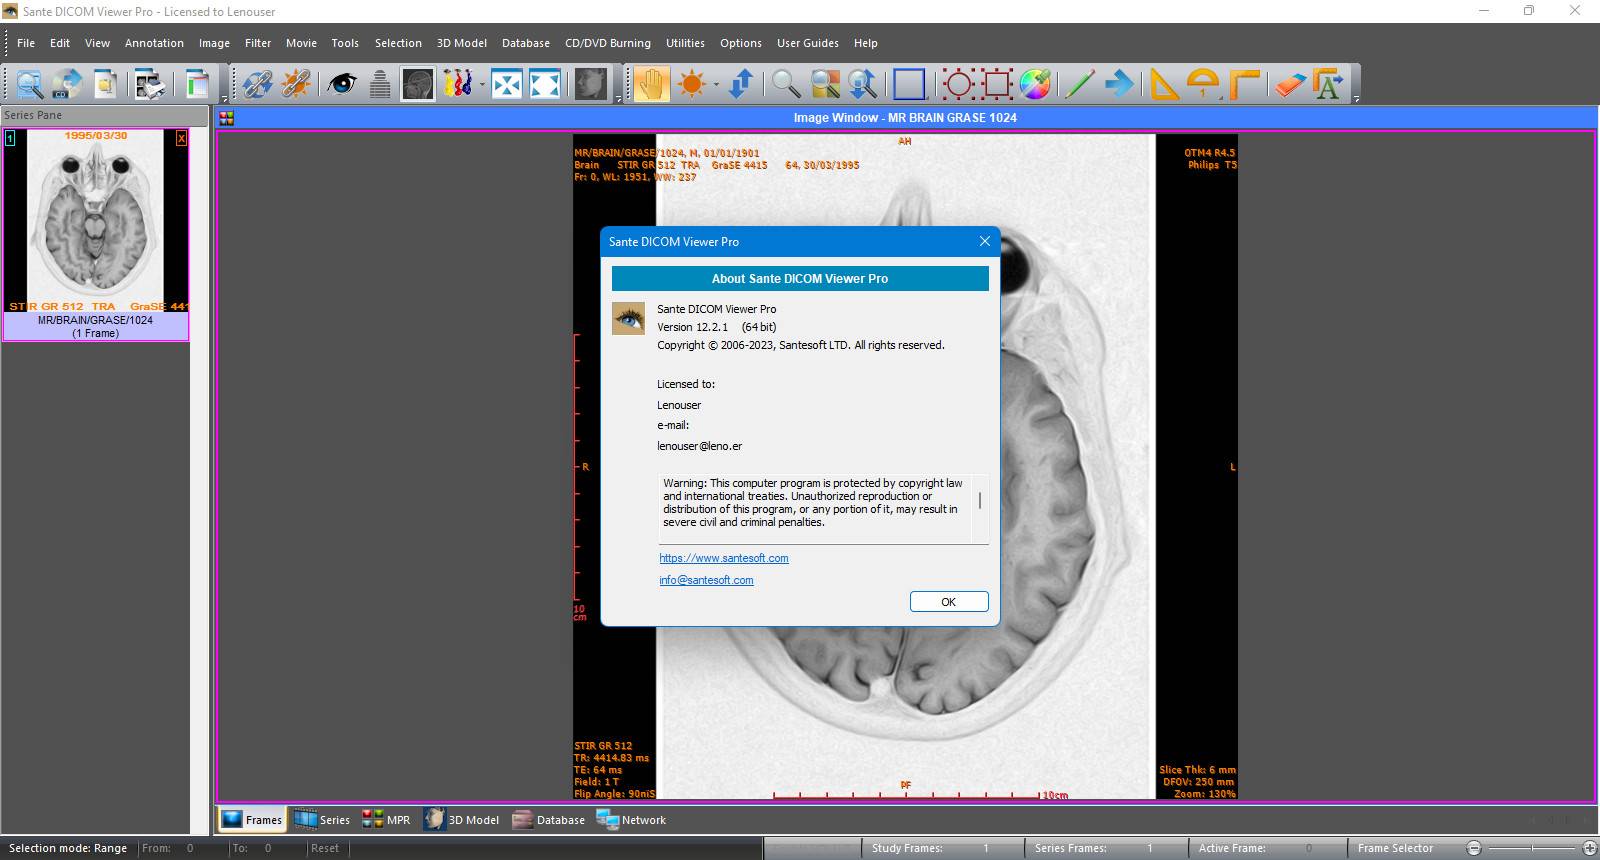Click the print images toolbar icon
Screen dimensions: 1600x860
tap(150, 84)
